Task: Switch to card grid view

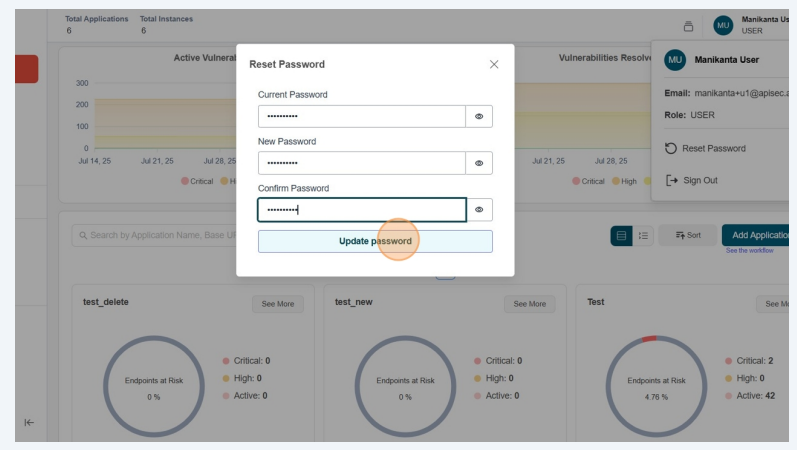Action: 621,236
